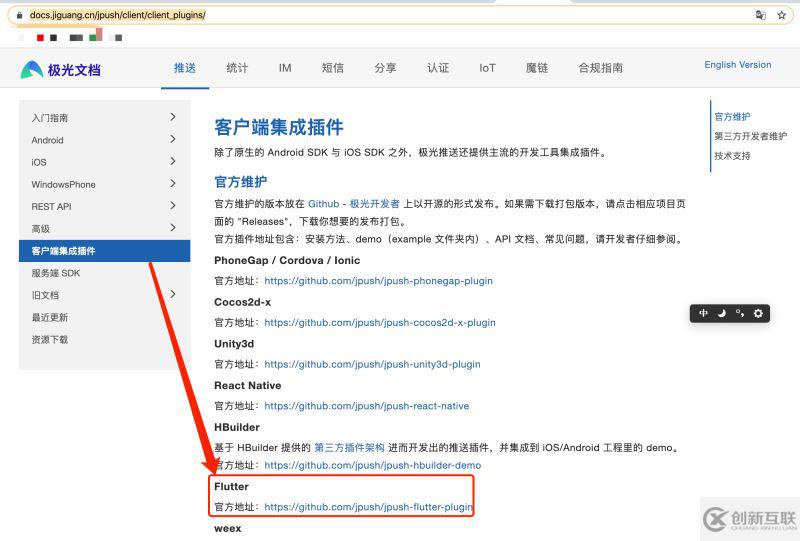Click the punctuation icon on floating toolbar
This screenshot has height=541, width=800.
pos(740,313)
